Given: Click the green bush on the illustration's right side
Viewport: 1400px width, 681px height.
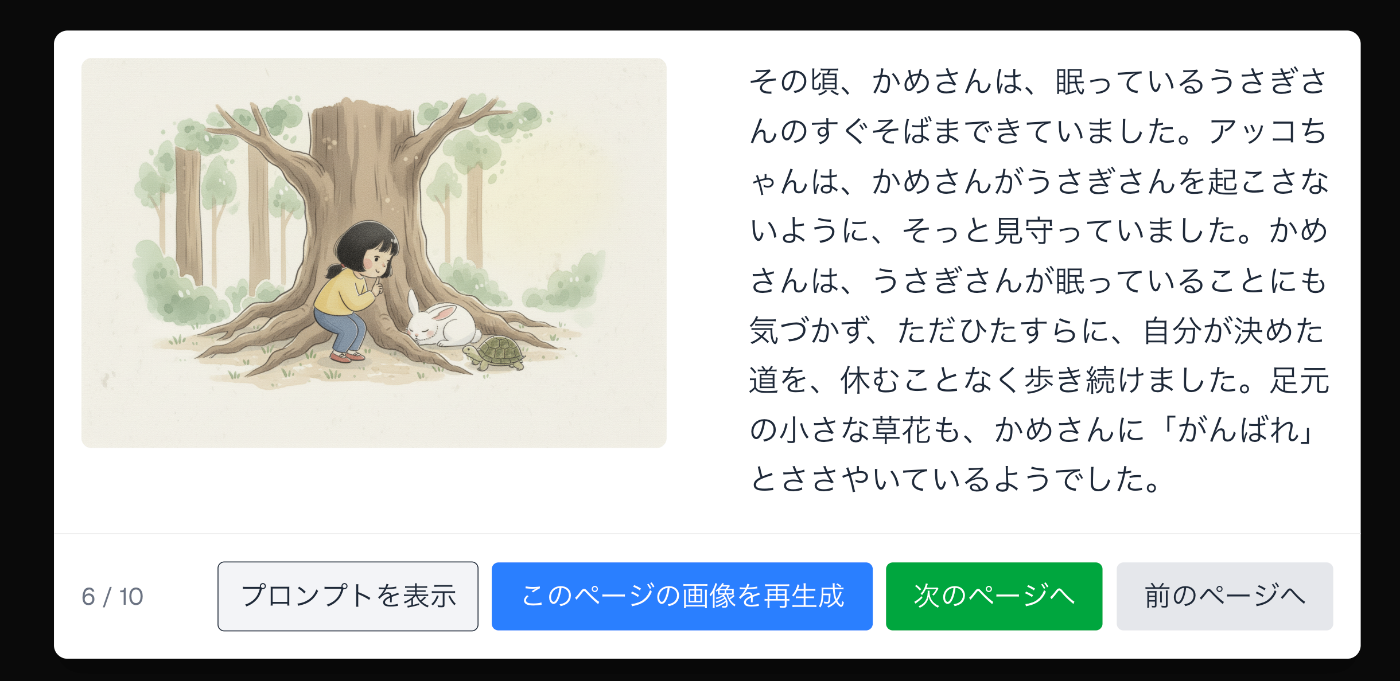Looking at the screenshot, I should pos(570,283).
